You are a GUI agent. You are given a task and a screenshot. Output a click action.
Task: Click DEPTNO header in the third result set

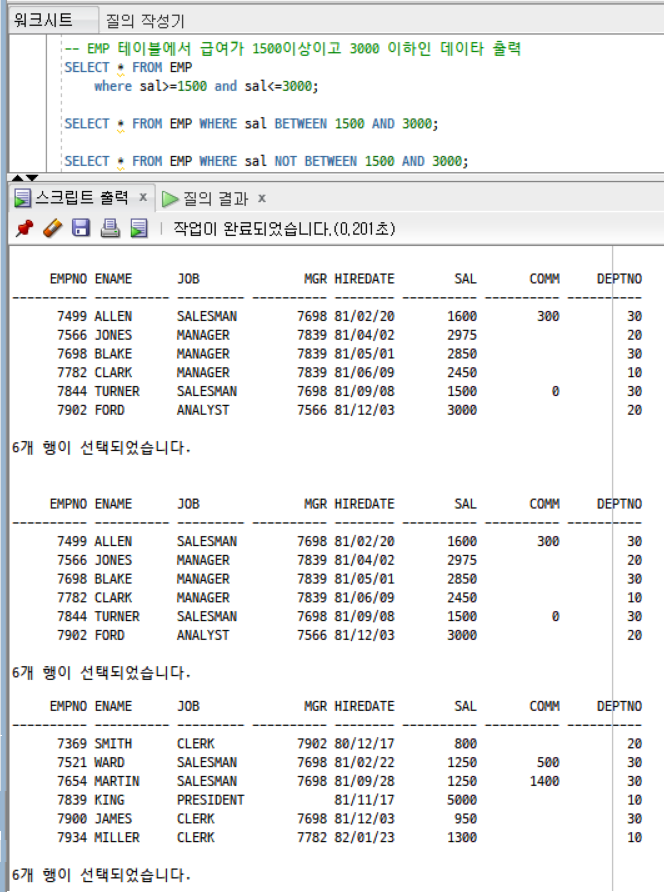pyautogui.click(x=619, y=706)
